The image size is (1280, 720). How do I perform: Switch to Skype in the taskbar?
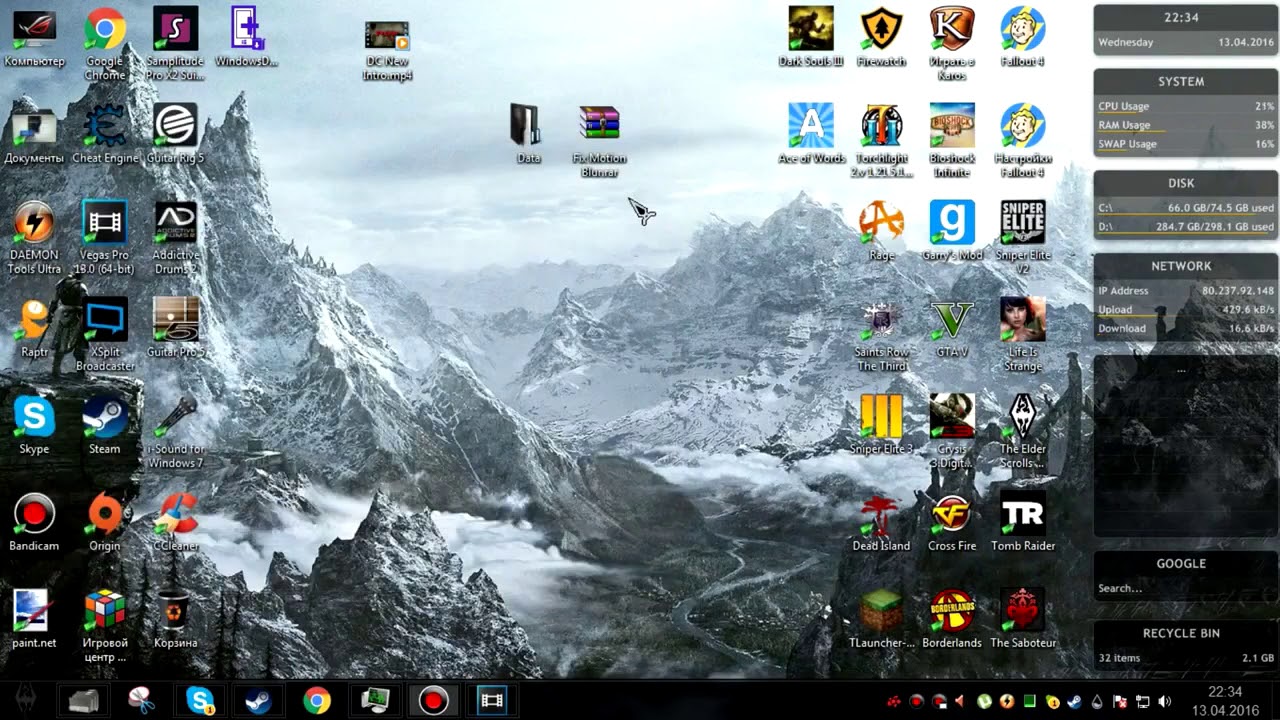tap(200, 701)
